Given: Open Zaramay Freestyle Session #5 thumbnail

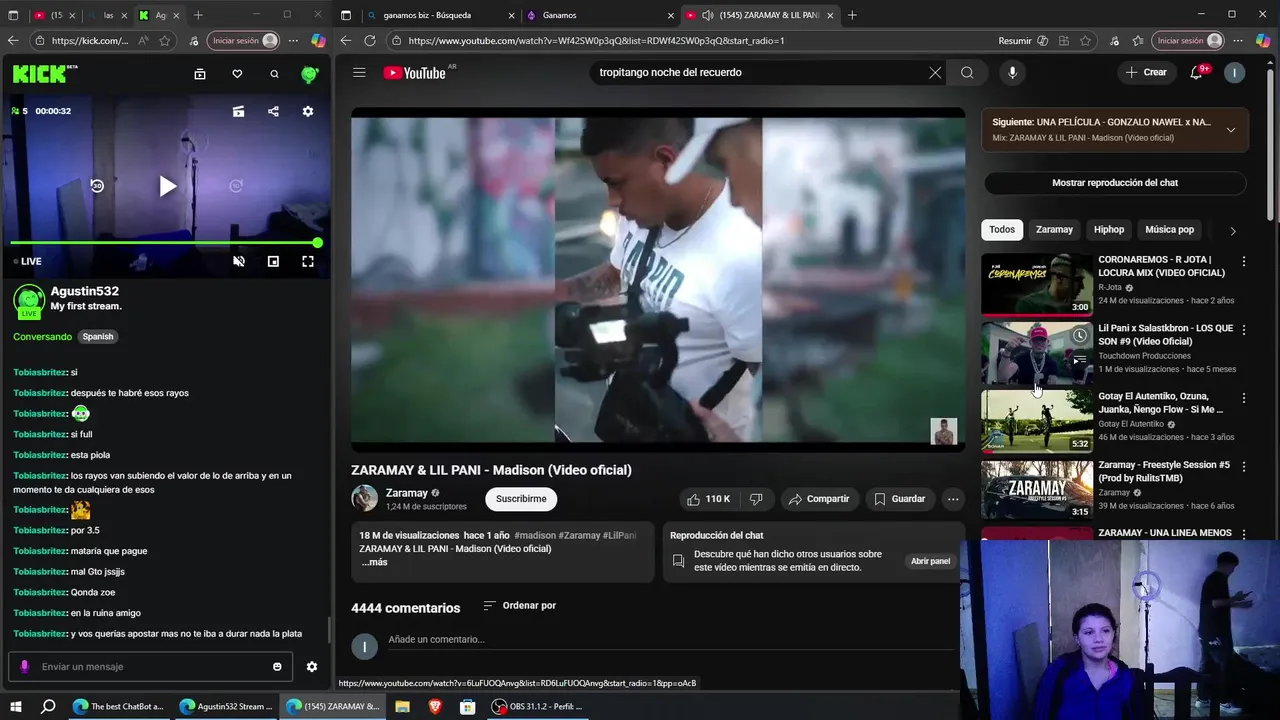Looking at the screenshot, I should click(x=1037, y=489).
